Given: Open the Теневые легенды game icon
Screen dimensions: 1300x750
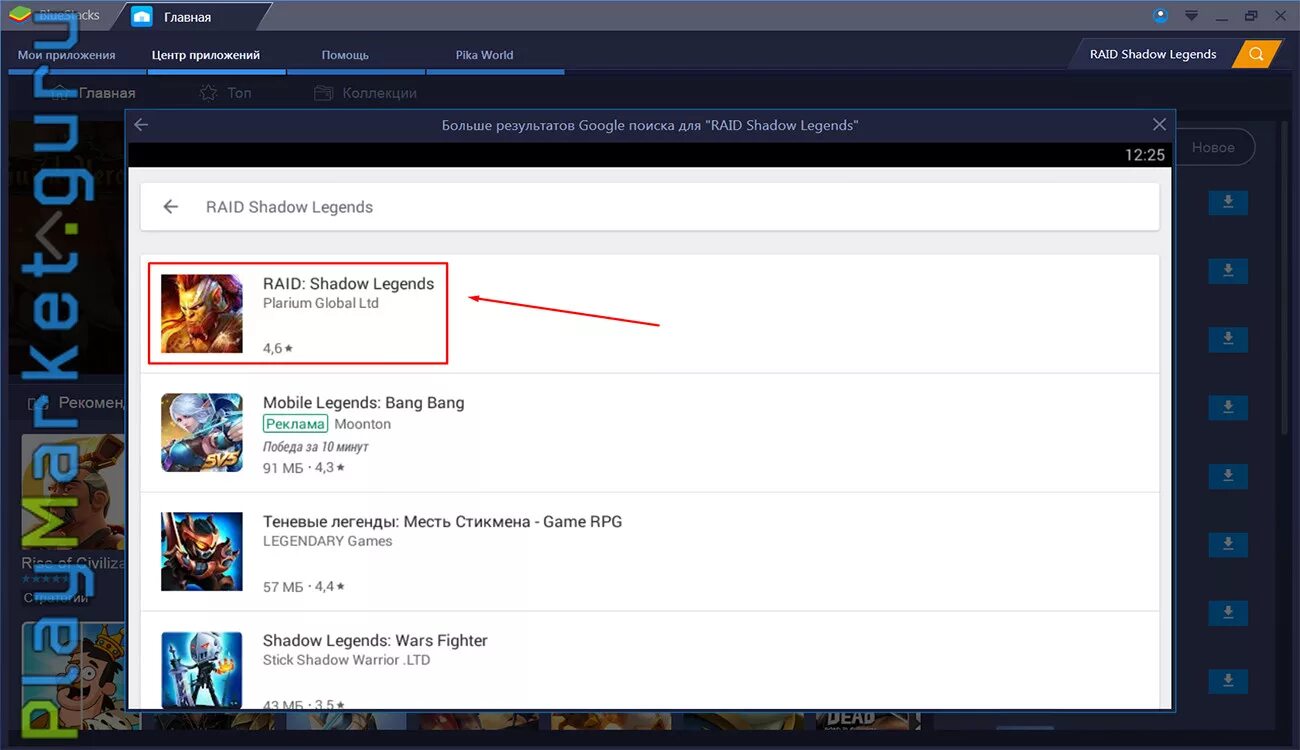Looking at the screenshot, I should pos(202,551).
